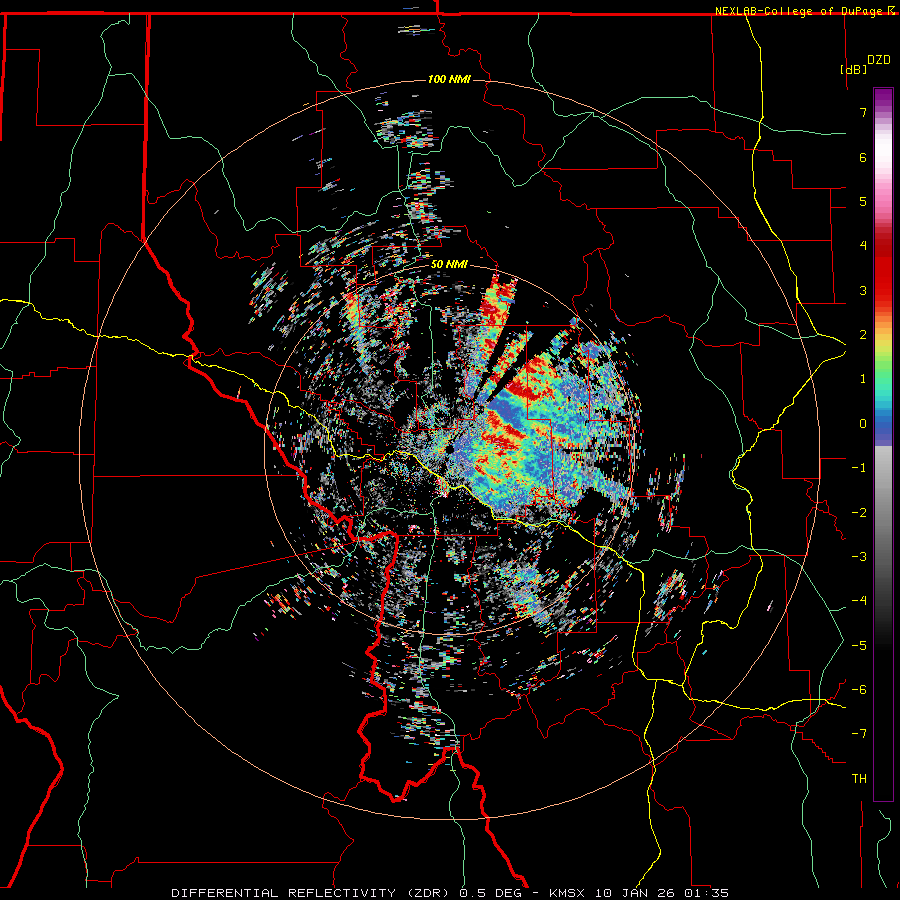Click the positive 1 value on scale
900x900 pixels.
(x=863, y=379)
